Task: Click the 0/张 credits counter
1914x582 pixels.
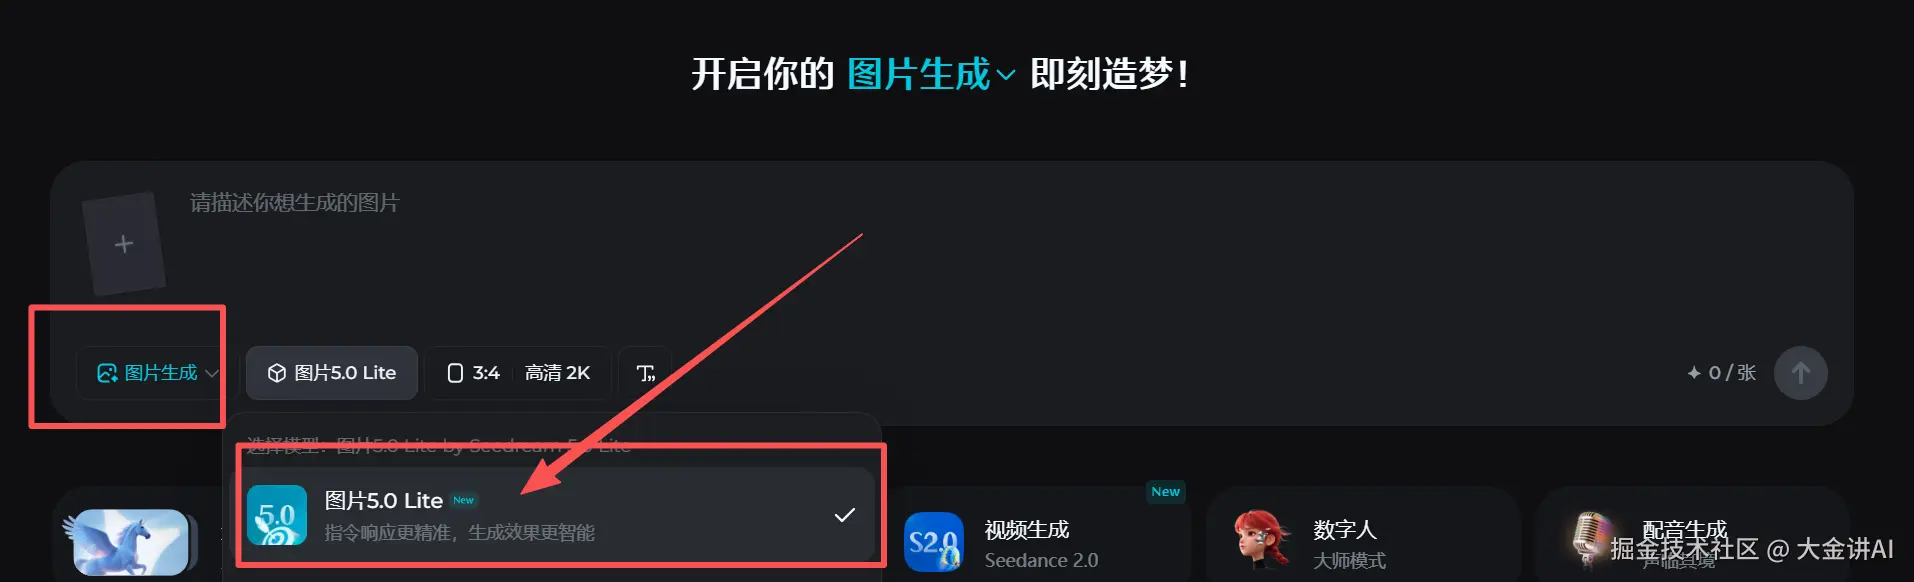Action: (1721, 373)
